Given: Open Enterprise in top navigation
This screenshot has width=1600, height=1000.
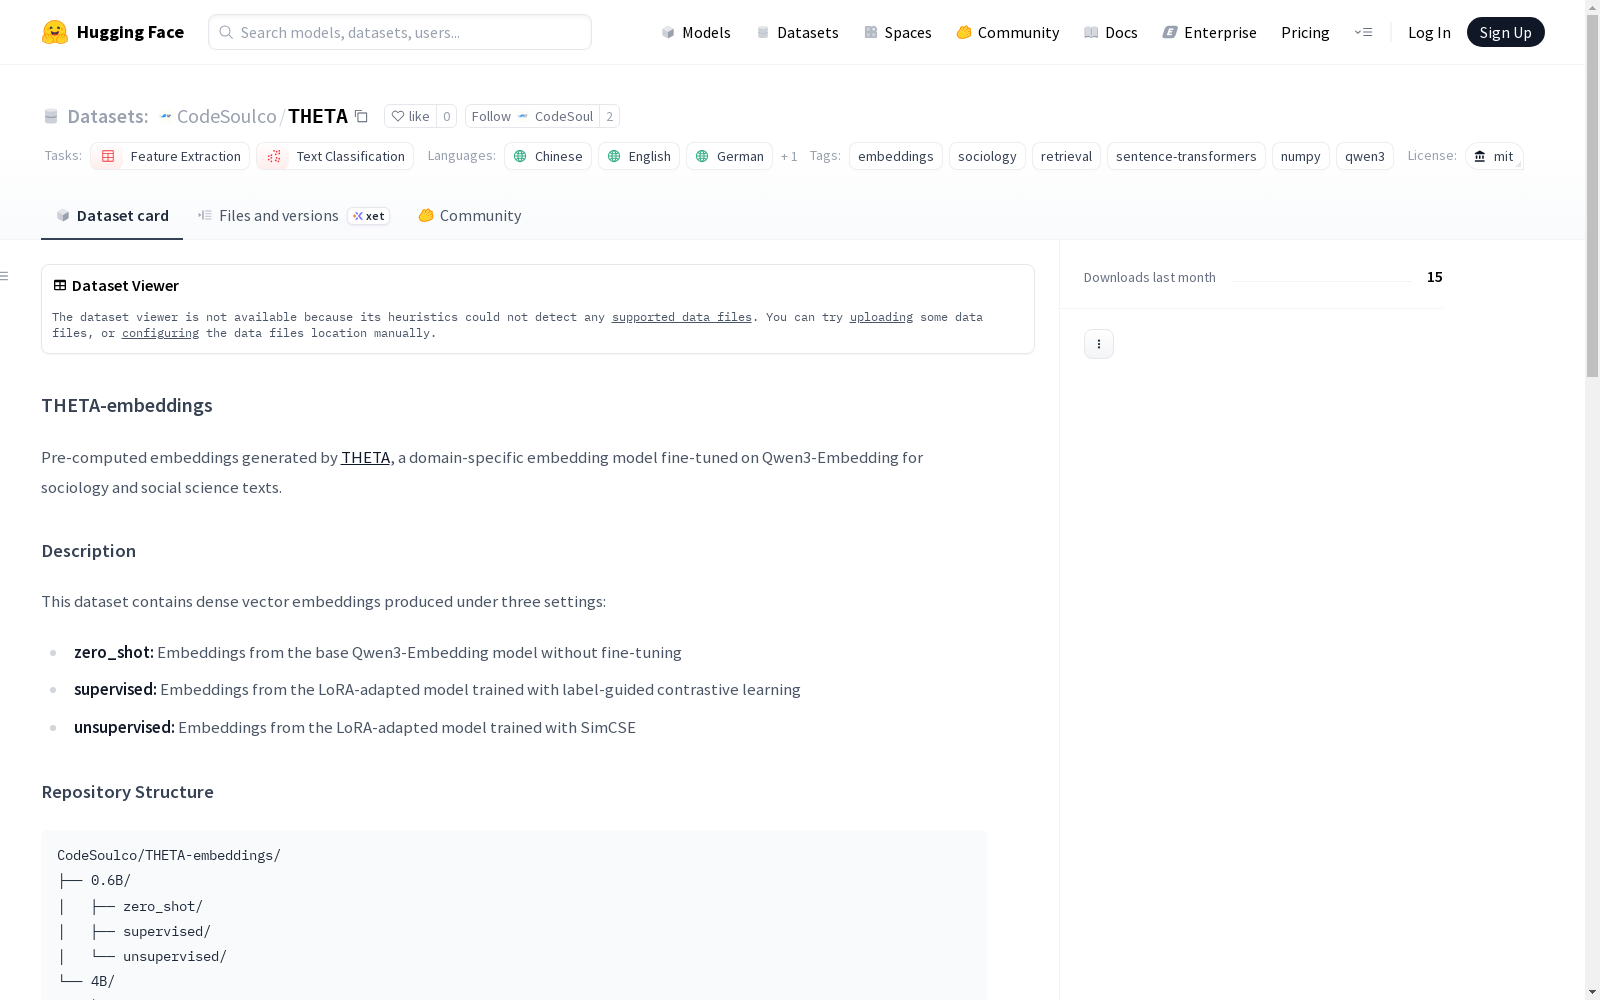Looking at the screenshot, I should click(x=1209, y=32).
